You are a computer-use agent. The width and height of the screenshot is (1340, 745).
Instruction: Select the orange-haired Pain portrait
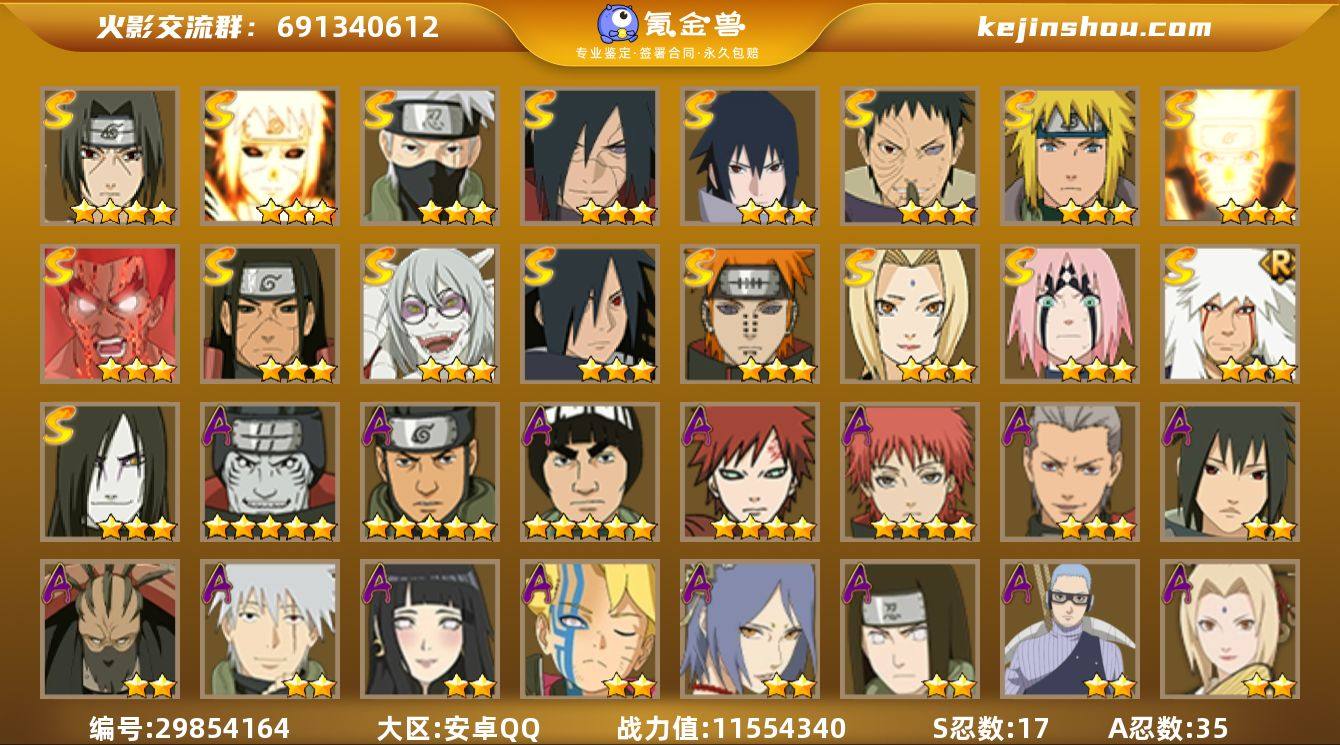[x=749, y=314]
